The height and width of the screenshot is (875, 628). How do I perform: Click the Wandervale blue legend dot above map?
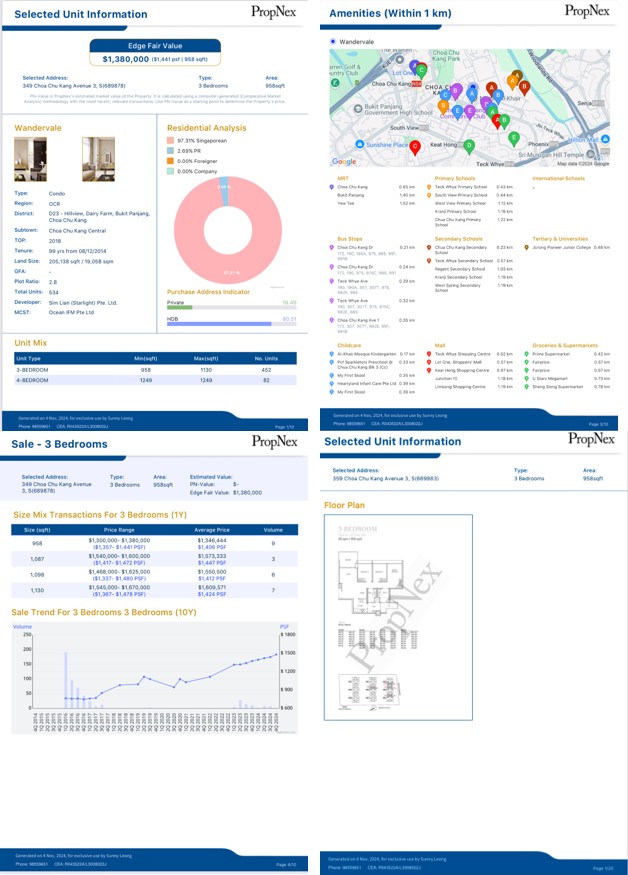coord(333,41)
